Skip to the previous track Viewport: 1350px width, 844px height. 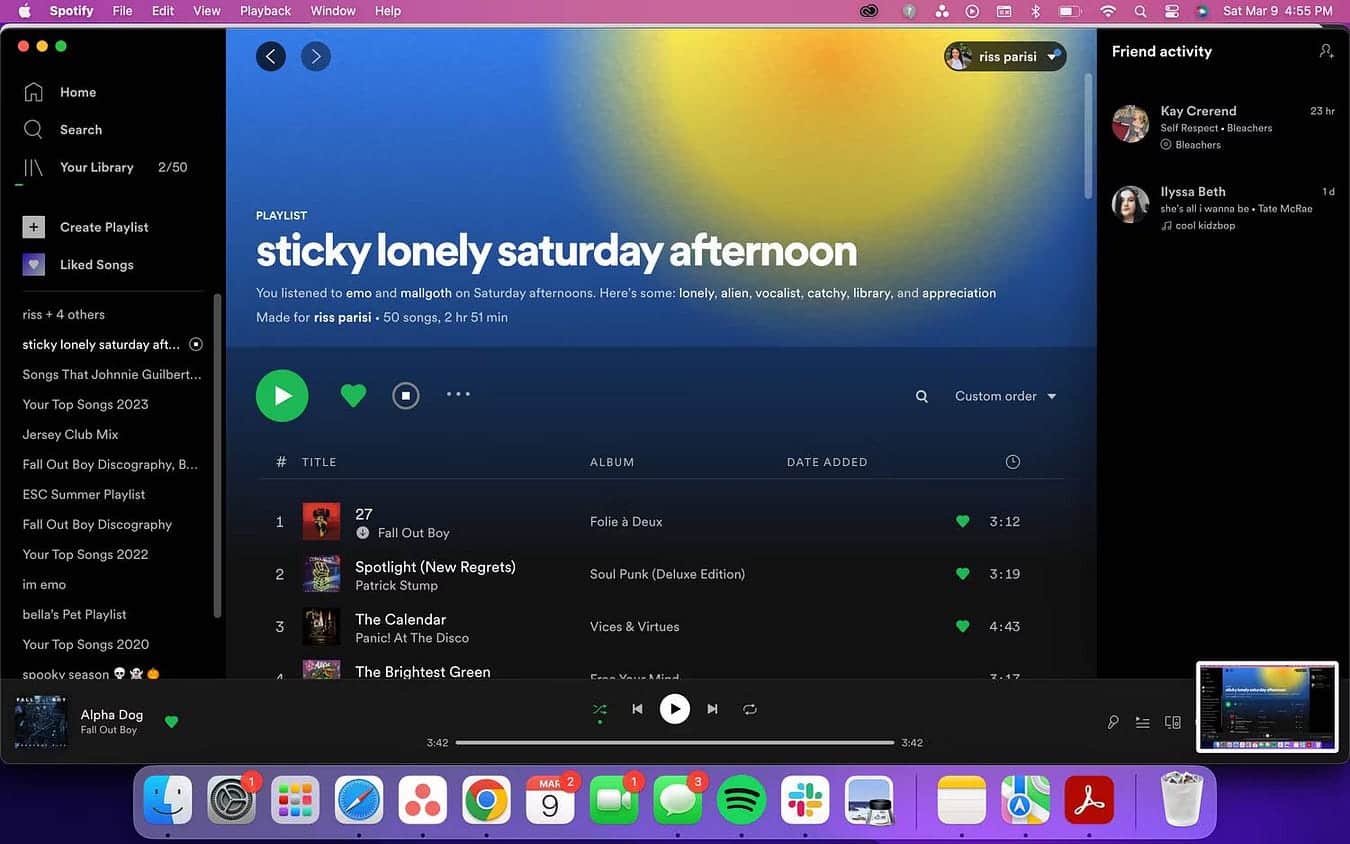[637, 709]
